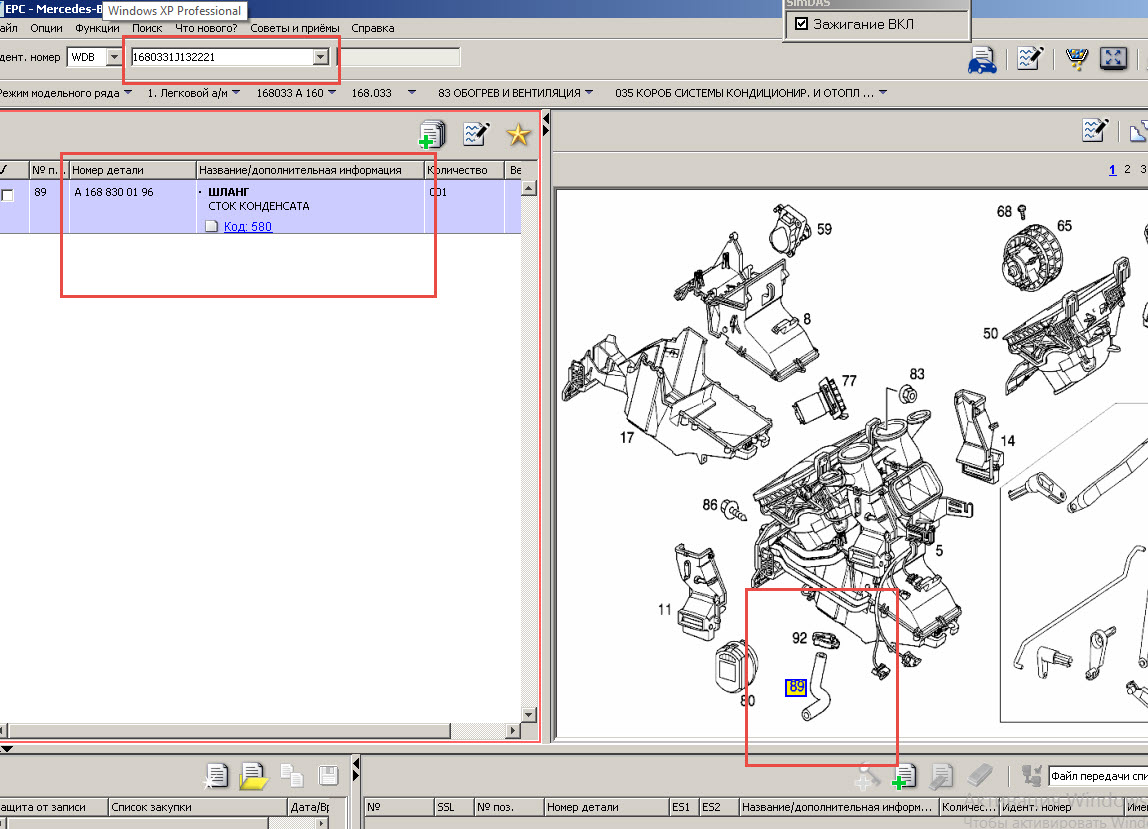Expand the VIN number 1680331J132221 dropdown

tap(320, 57)
